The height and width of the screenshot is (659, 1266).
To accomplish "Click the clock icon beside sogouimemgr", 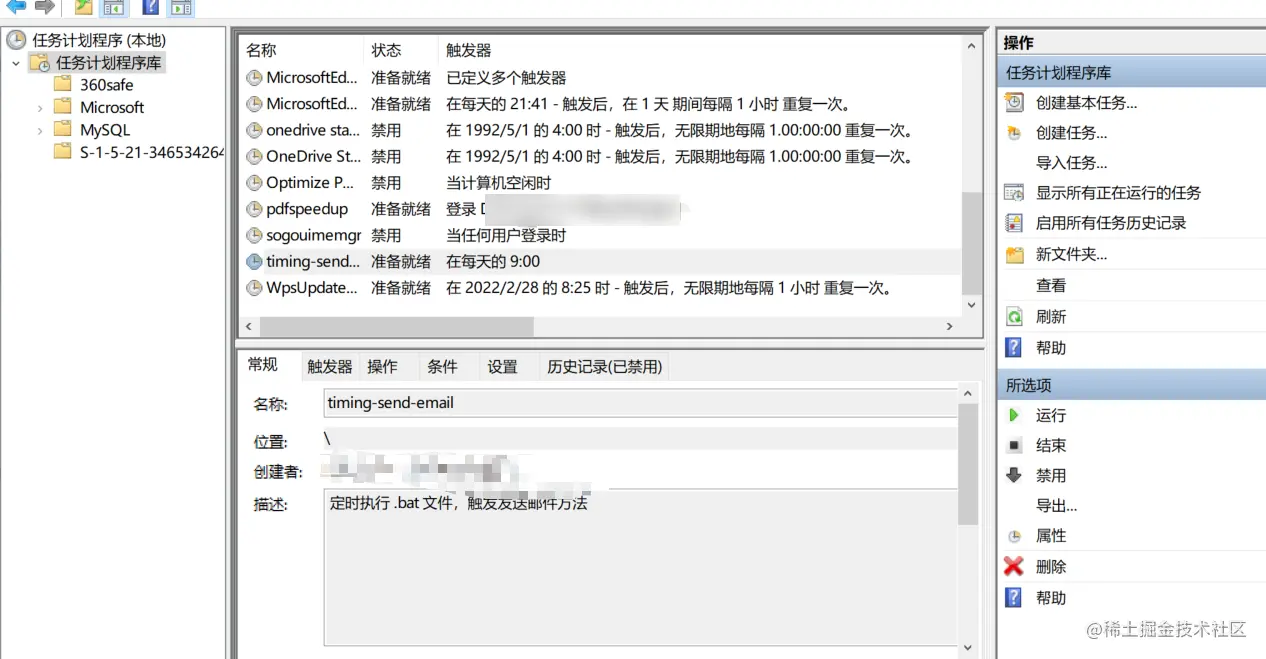I will pos(254,235).
